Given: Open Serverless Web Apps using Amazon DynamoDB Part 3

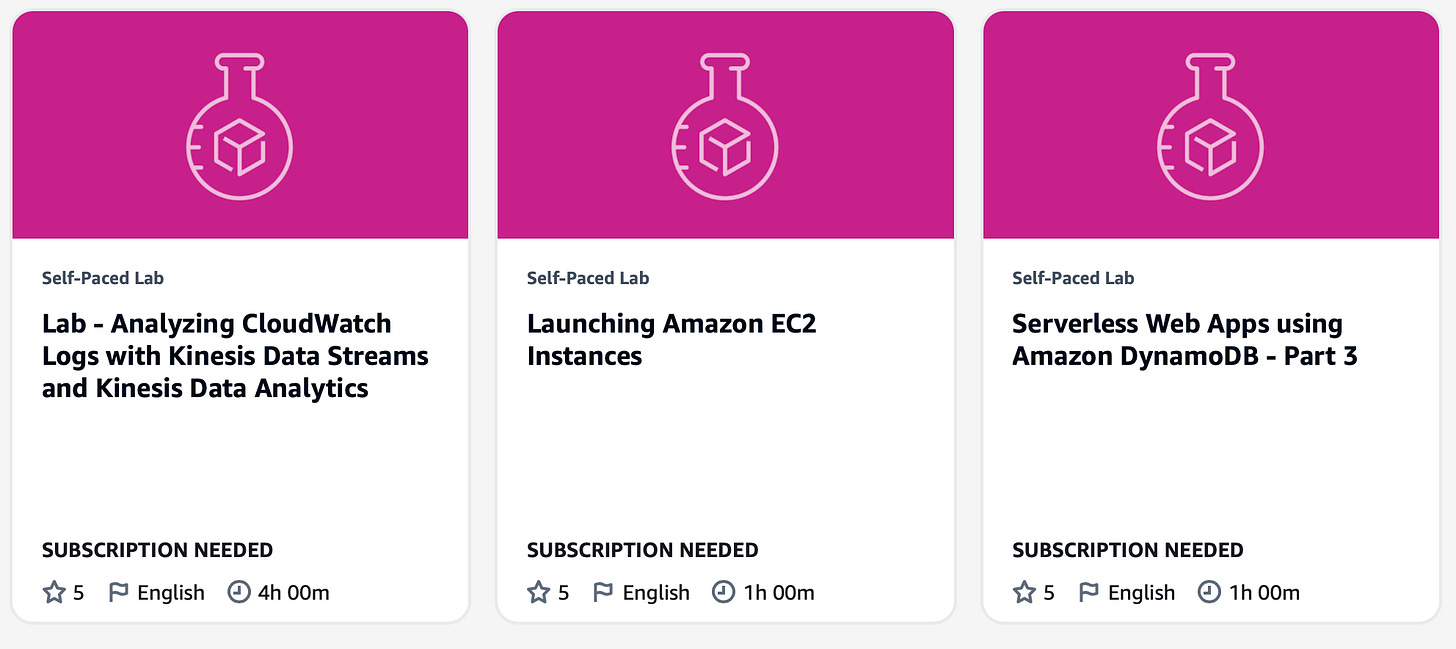Looking at the screenshot, I should (1185, 340).
